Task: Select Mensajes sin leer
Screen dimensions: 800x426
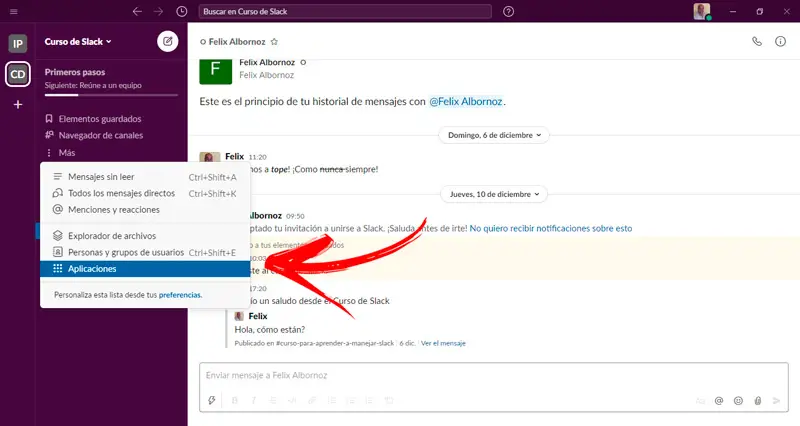Action: [x=145, y=177]
